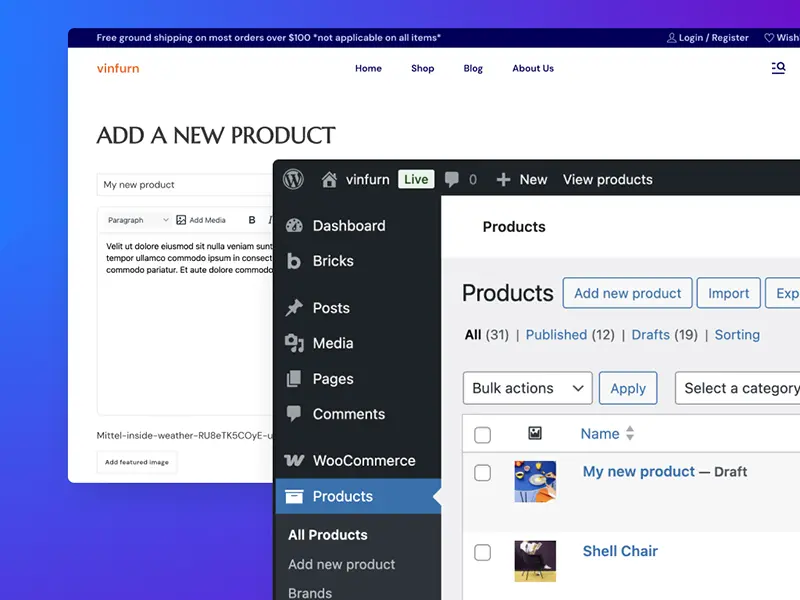Click the search menu icon on vinfurn site
800x600 pixels.
pyautogui.click(x=778, y=68)
